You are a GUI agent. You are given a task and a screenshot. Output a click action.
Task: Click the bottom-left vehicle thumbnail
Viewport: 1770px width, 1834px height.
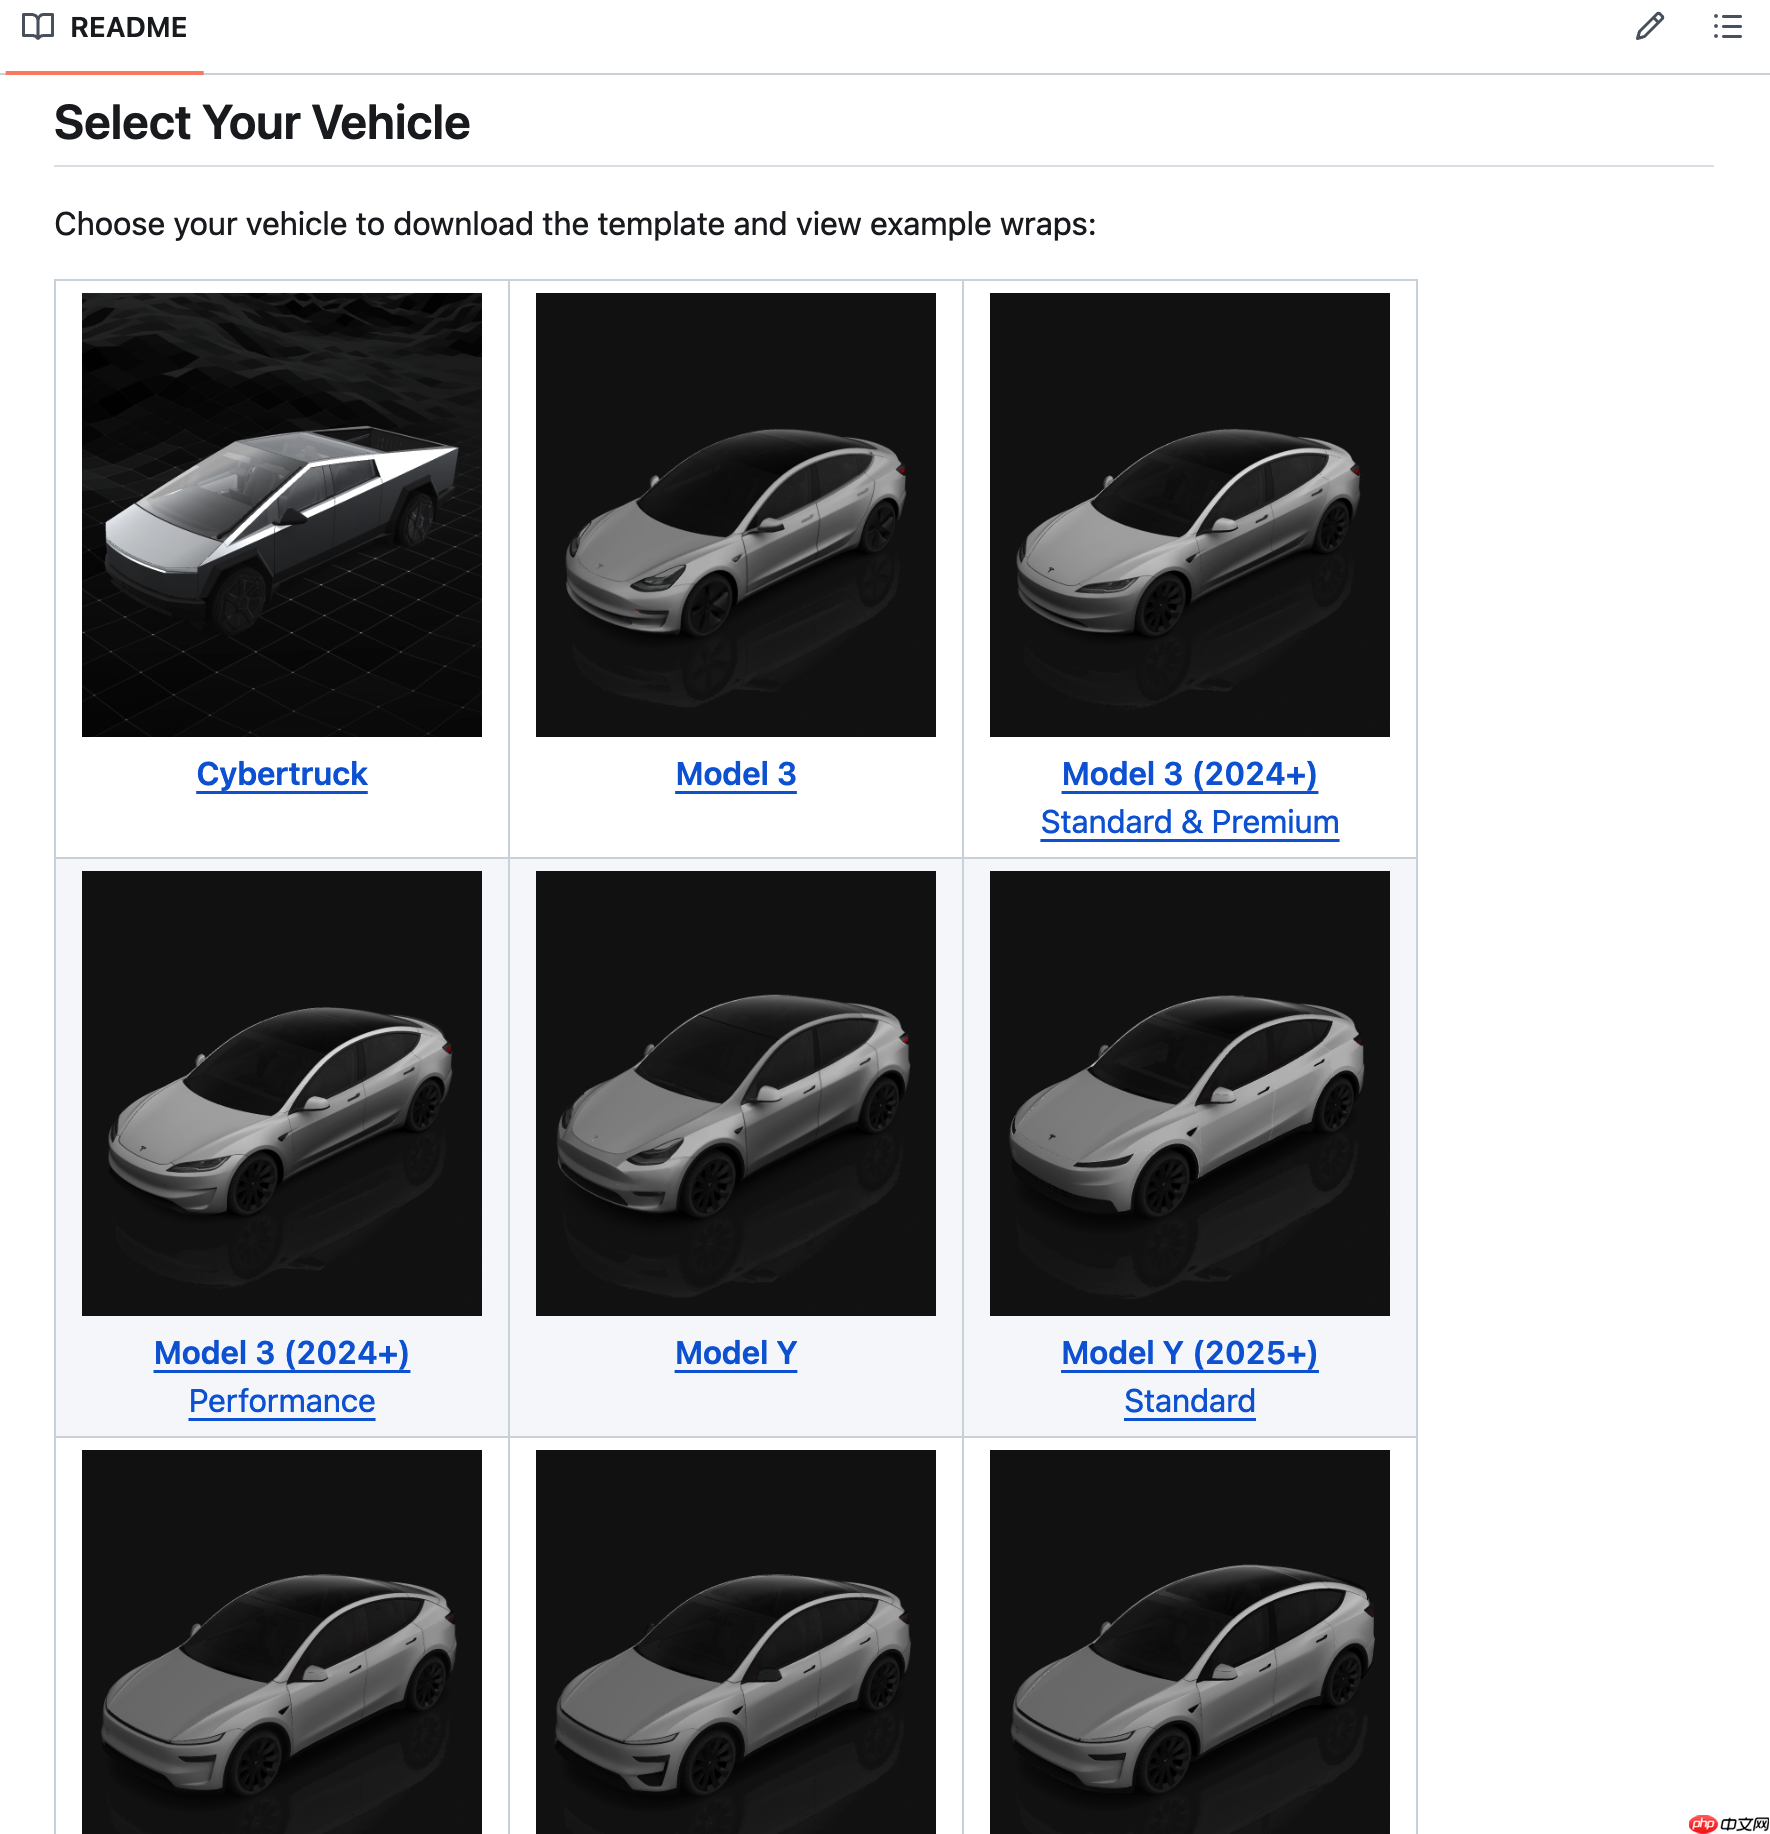[282, 1642]
